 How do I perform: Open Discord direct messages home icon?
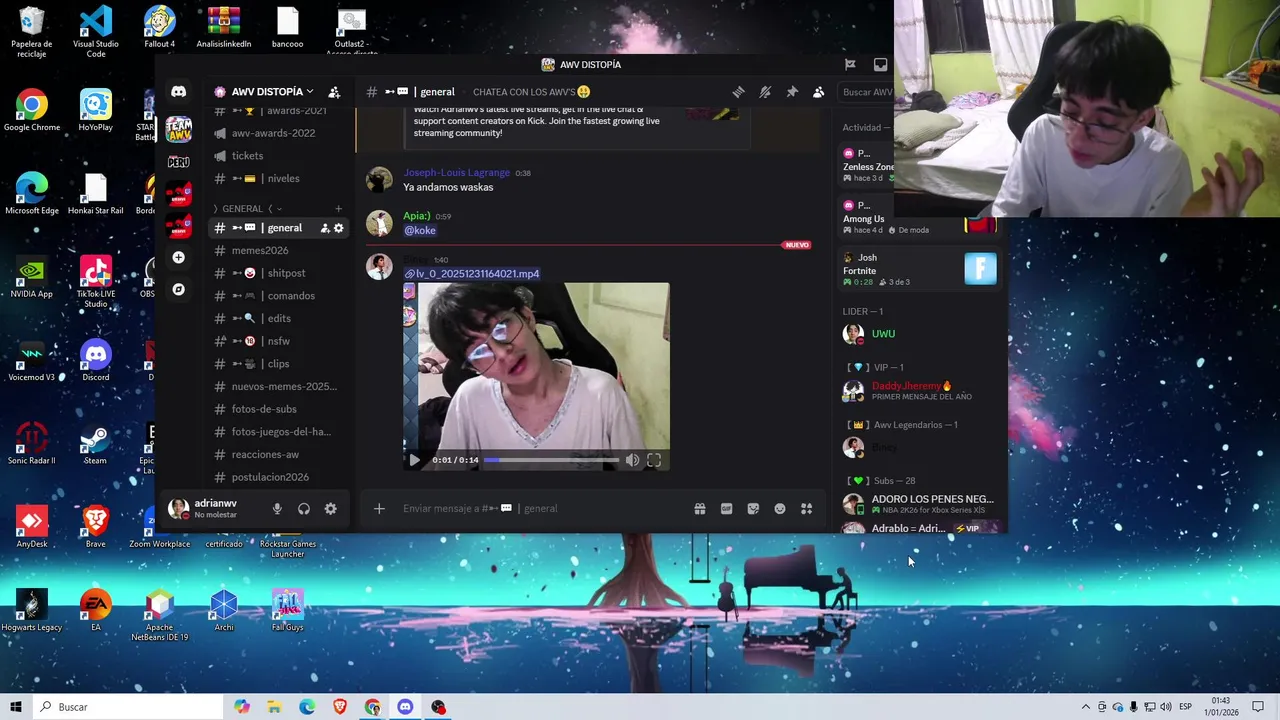(x=178, y=92)
